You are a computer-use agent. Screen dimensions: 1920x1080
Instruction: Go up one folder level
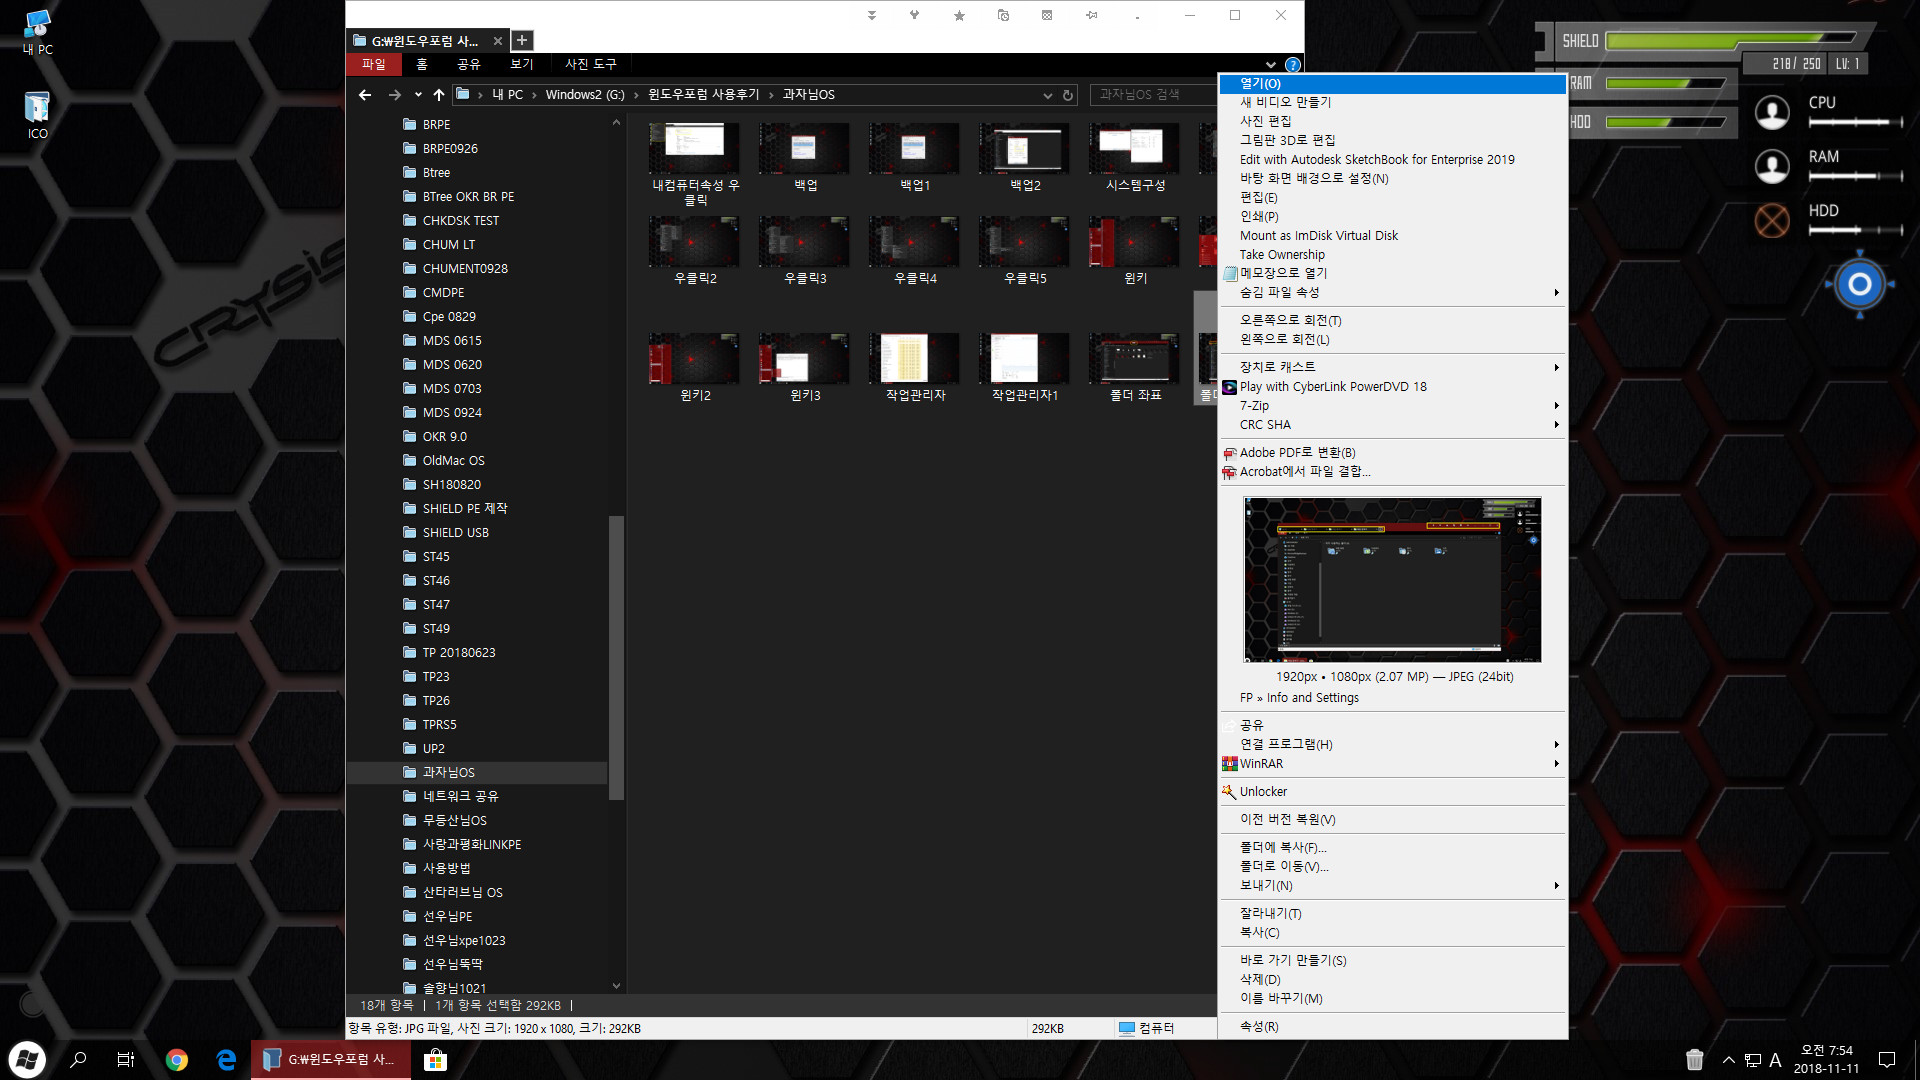point(438,94)
